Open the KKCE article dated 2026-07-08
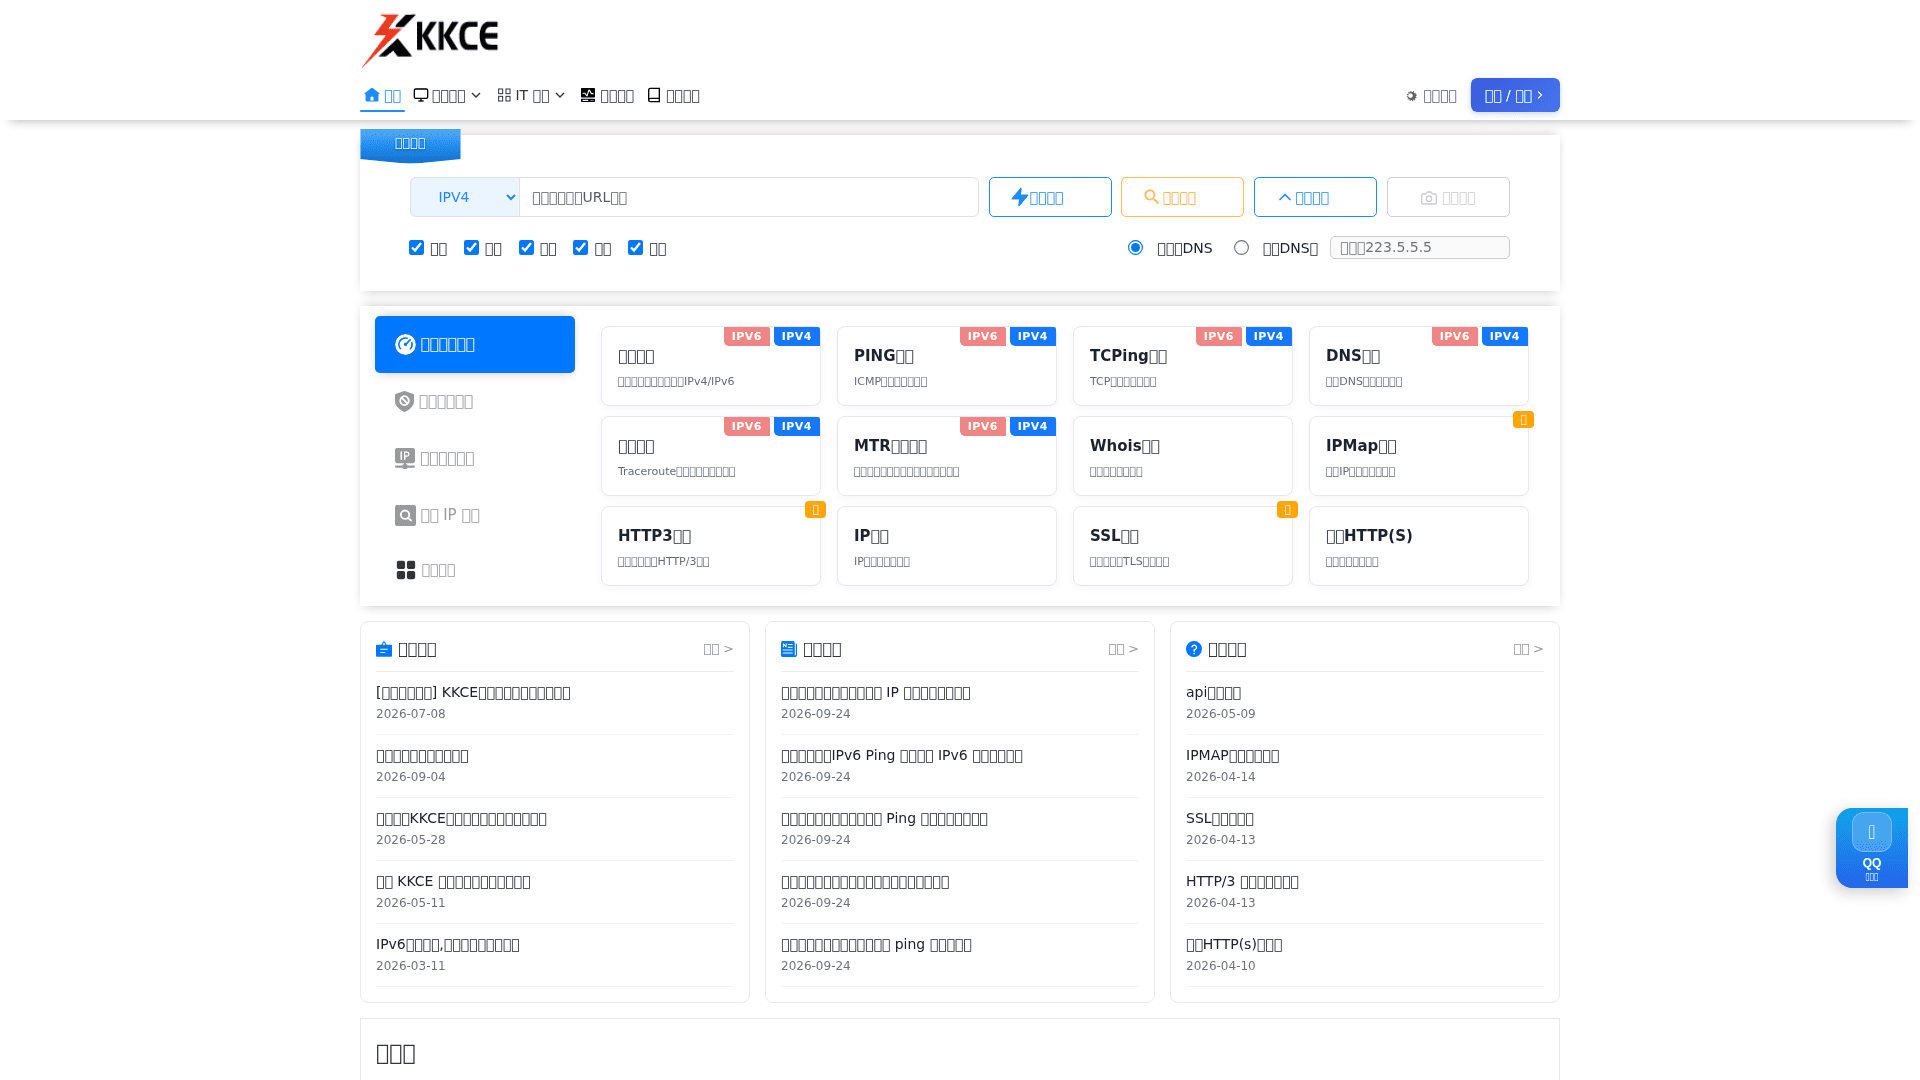The width and height of the screenshot is (1920, 1080). pos(473,692)
